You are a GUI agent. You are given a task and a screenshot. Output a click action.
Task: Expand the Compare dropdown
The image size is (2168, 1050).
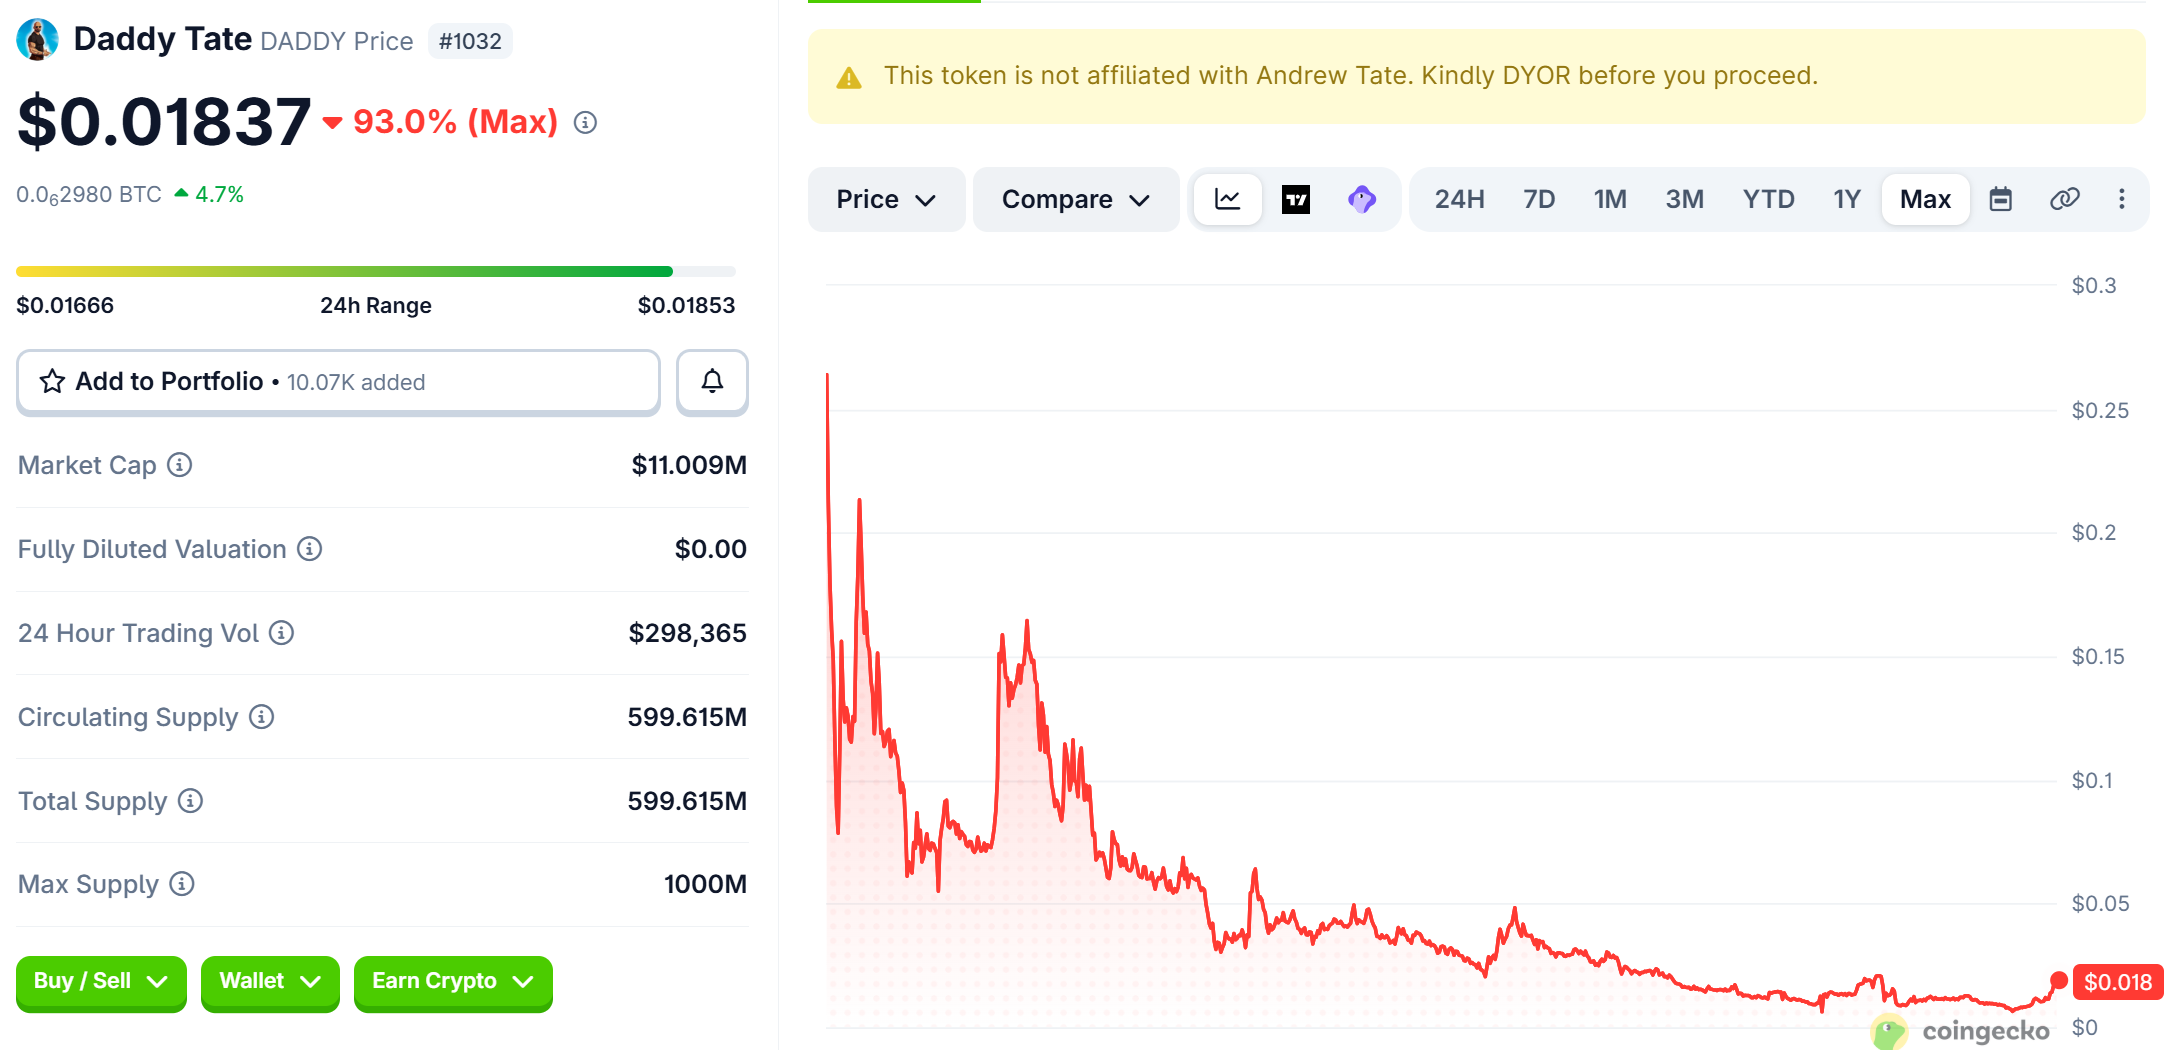1076,199
